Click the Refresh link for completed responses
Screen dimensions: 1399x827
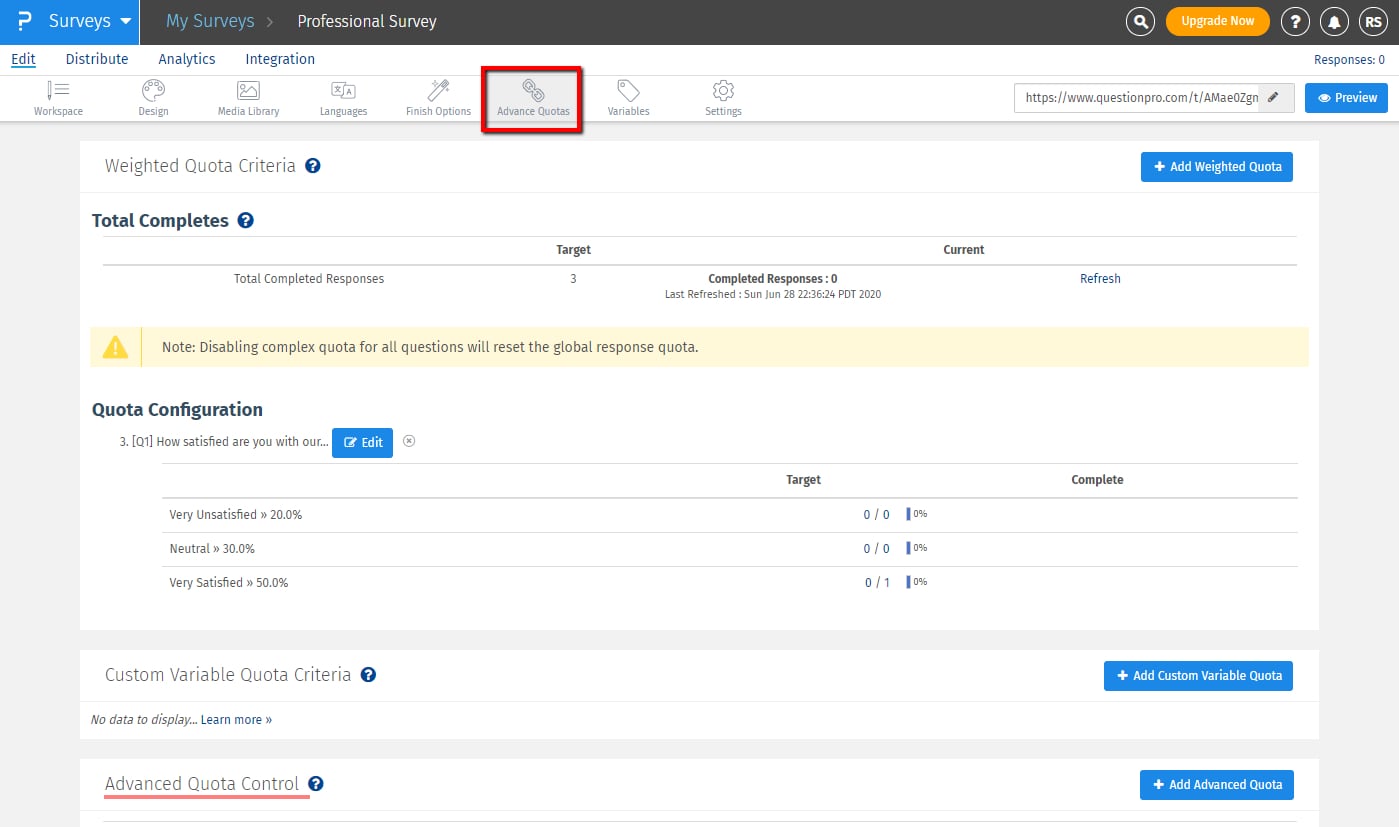click(x=1100, y=279)
